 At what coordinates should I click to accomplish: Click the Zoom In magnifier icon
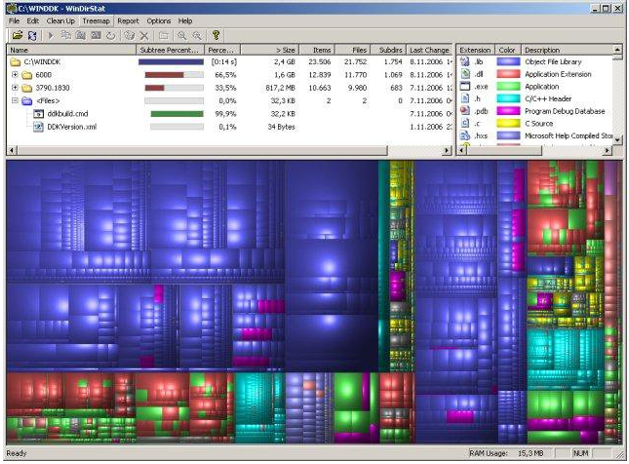pyautogui.click(x=181, y=34)
